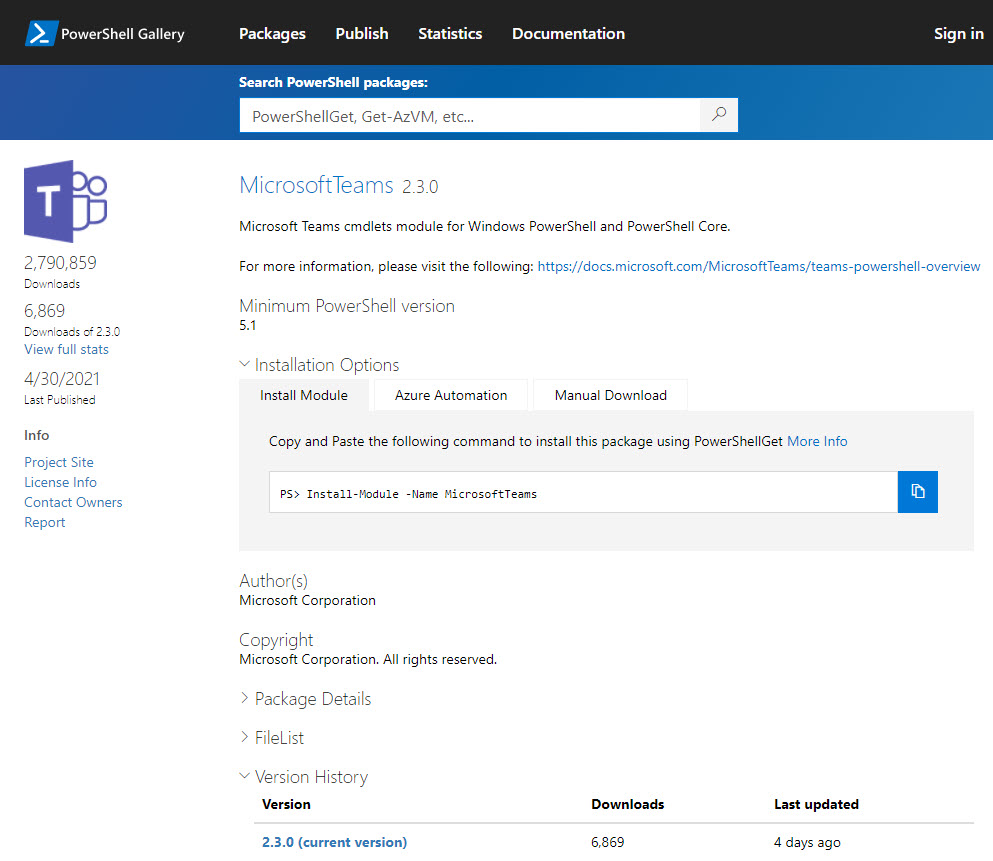This screenshot has height=861, width=993.
Task: Click the Downloads column header
Action: click(628, 804)
